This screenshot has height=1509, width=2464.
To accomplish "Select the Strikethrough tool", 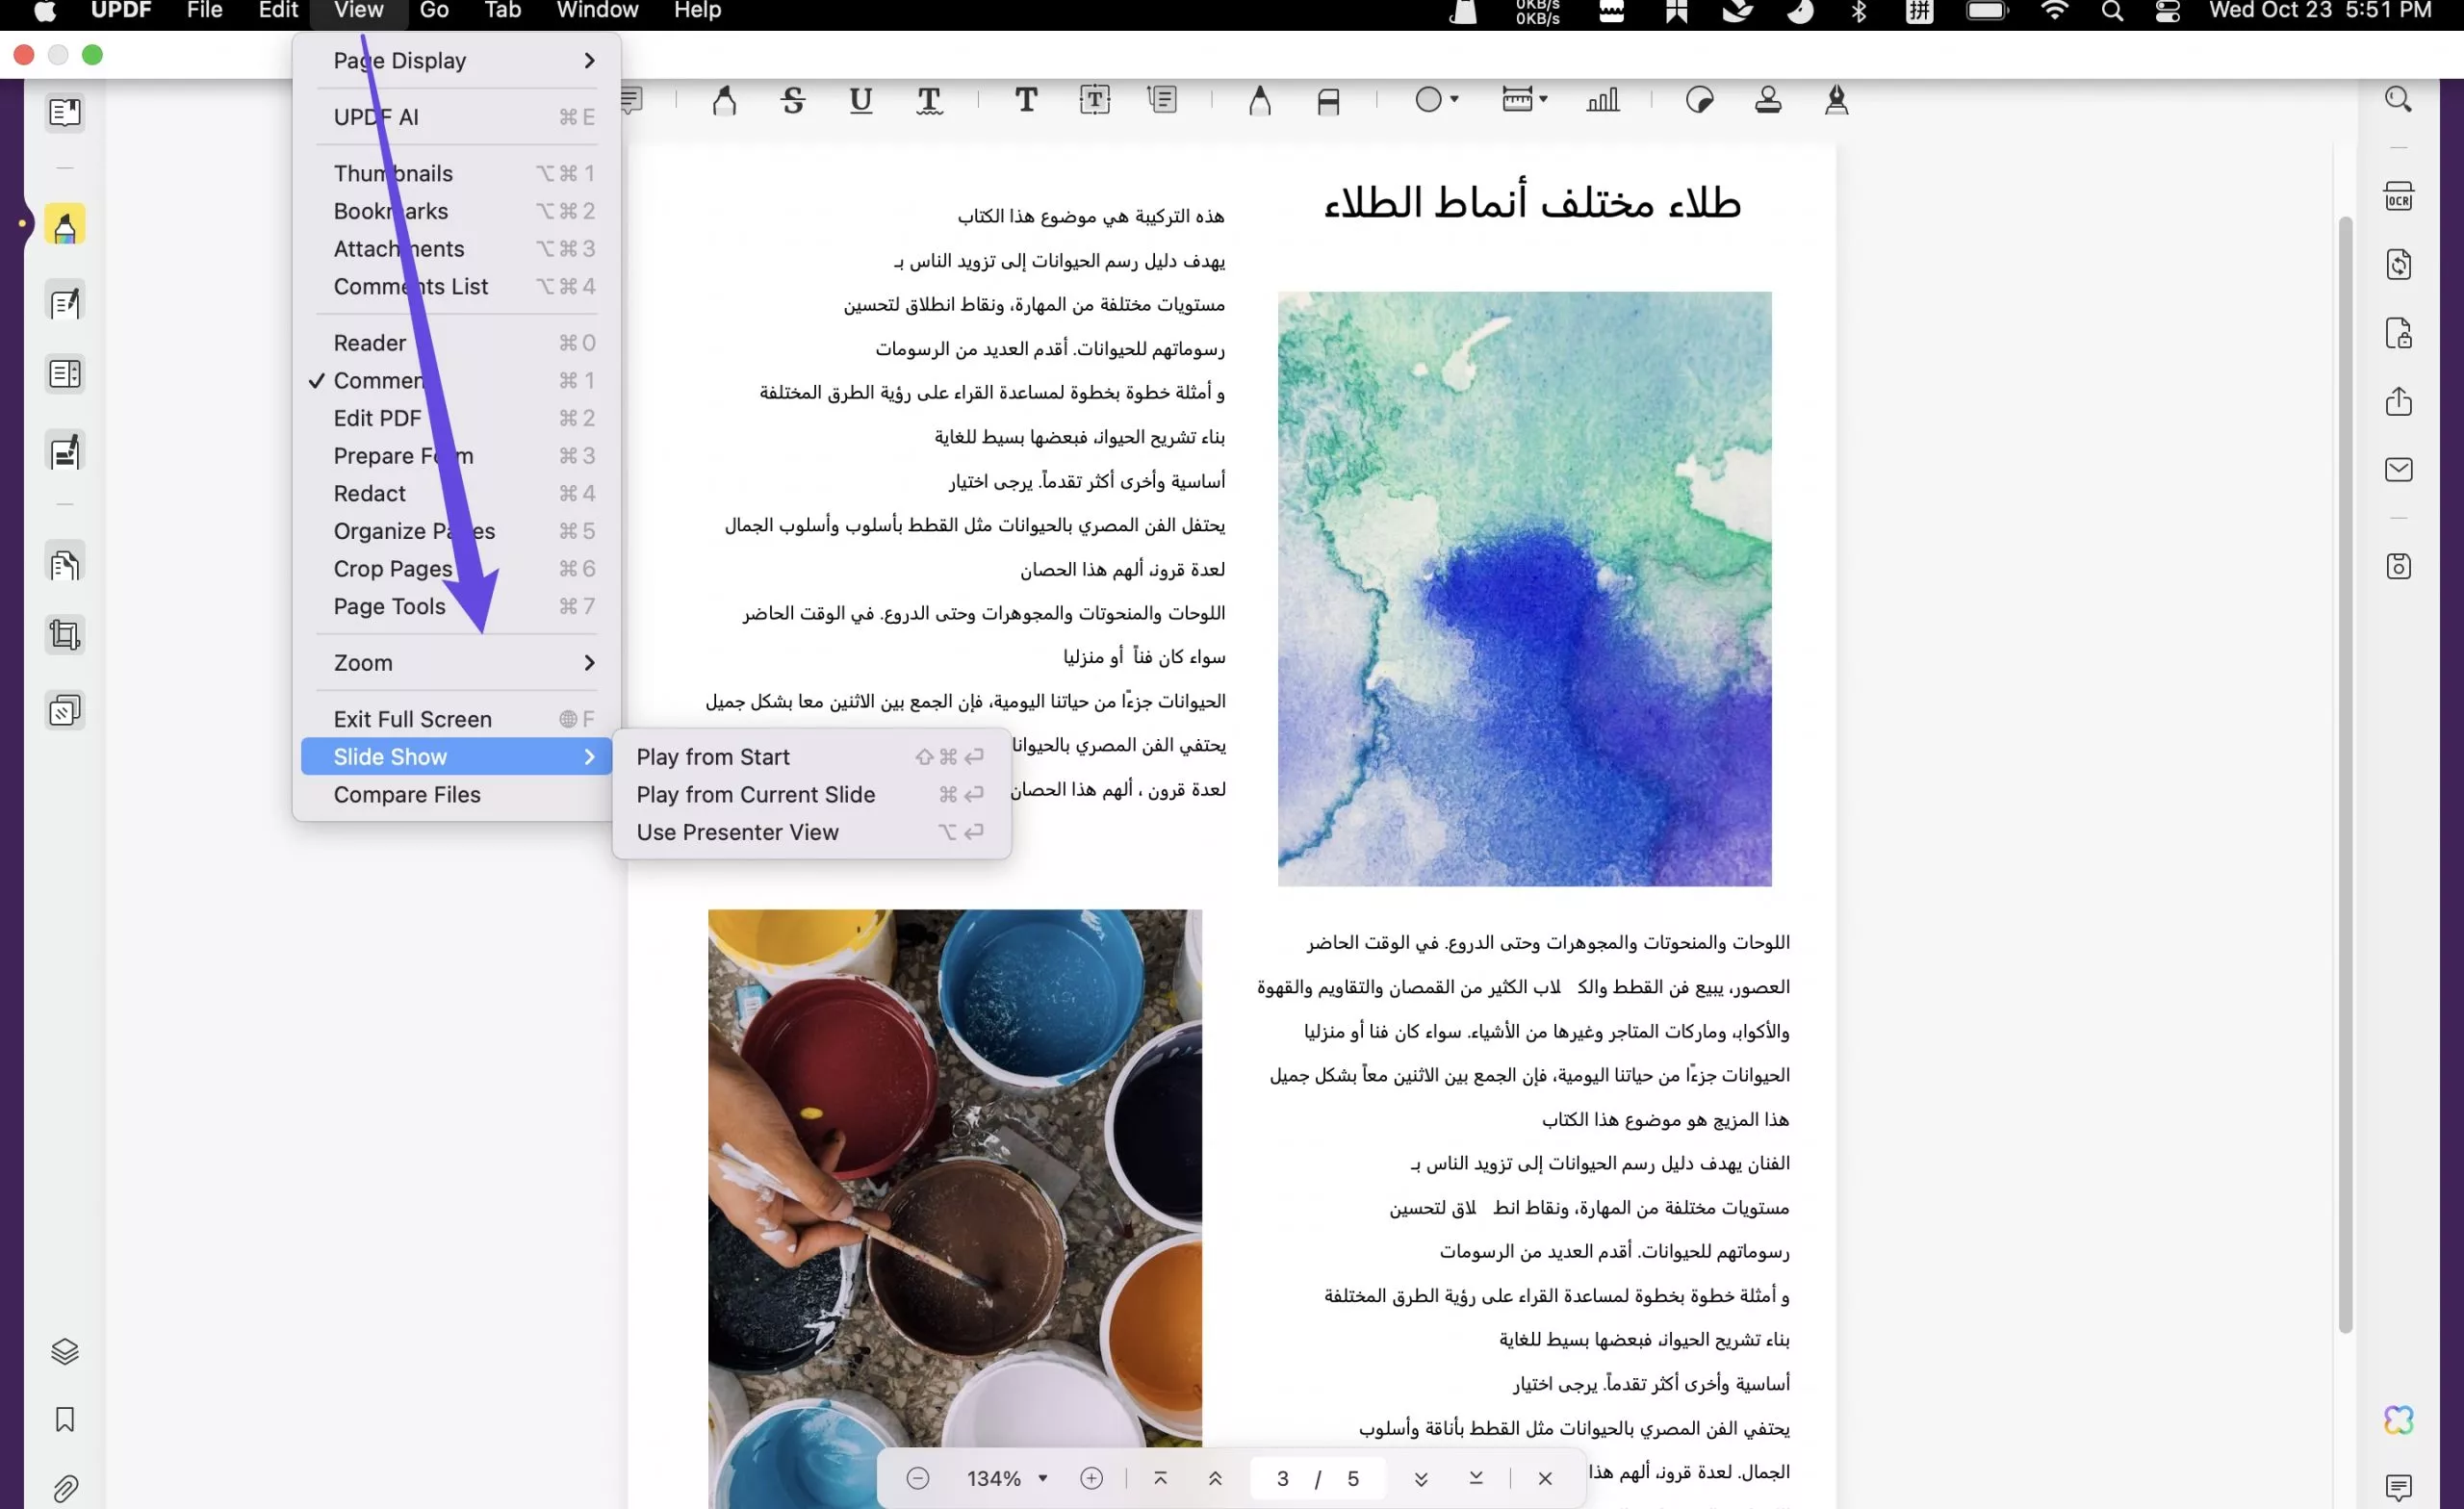I will click(793, 100).
